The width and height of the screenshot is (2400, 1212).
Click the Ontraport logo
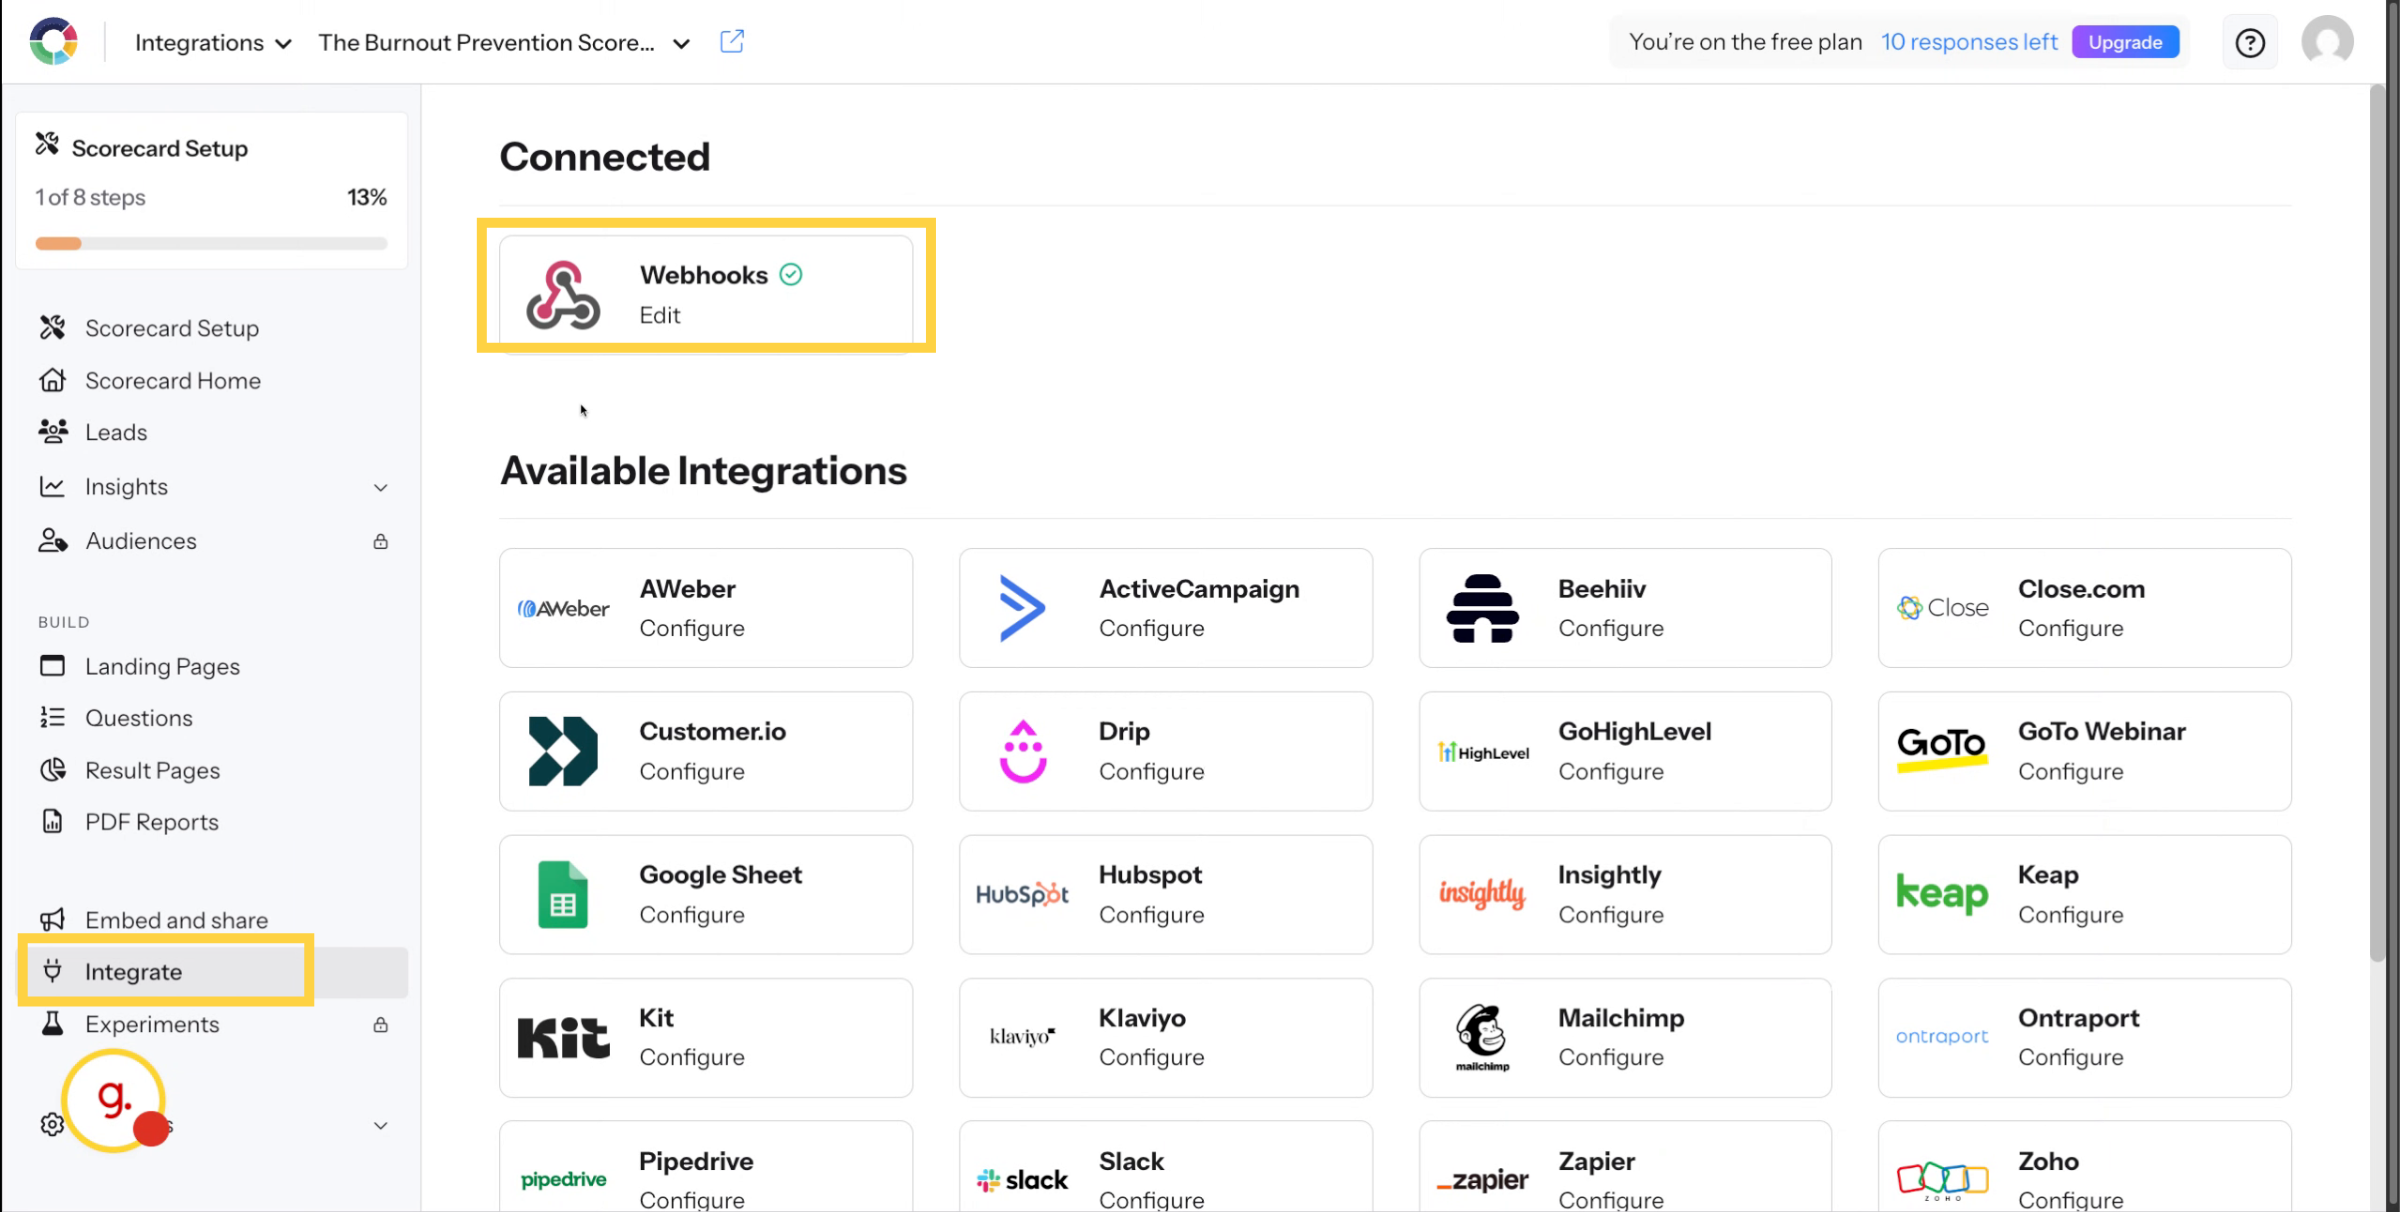coord(1942,1036)
